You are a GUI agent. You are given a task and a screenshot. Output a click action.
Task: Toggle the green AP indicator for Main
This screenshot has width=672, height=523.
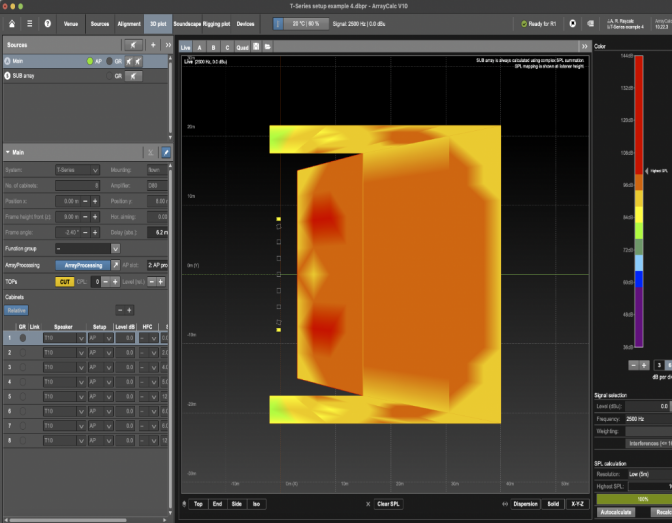(x=89, y=61)
